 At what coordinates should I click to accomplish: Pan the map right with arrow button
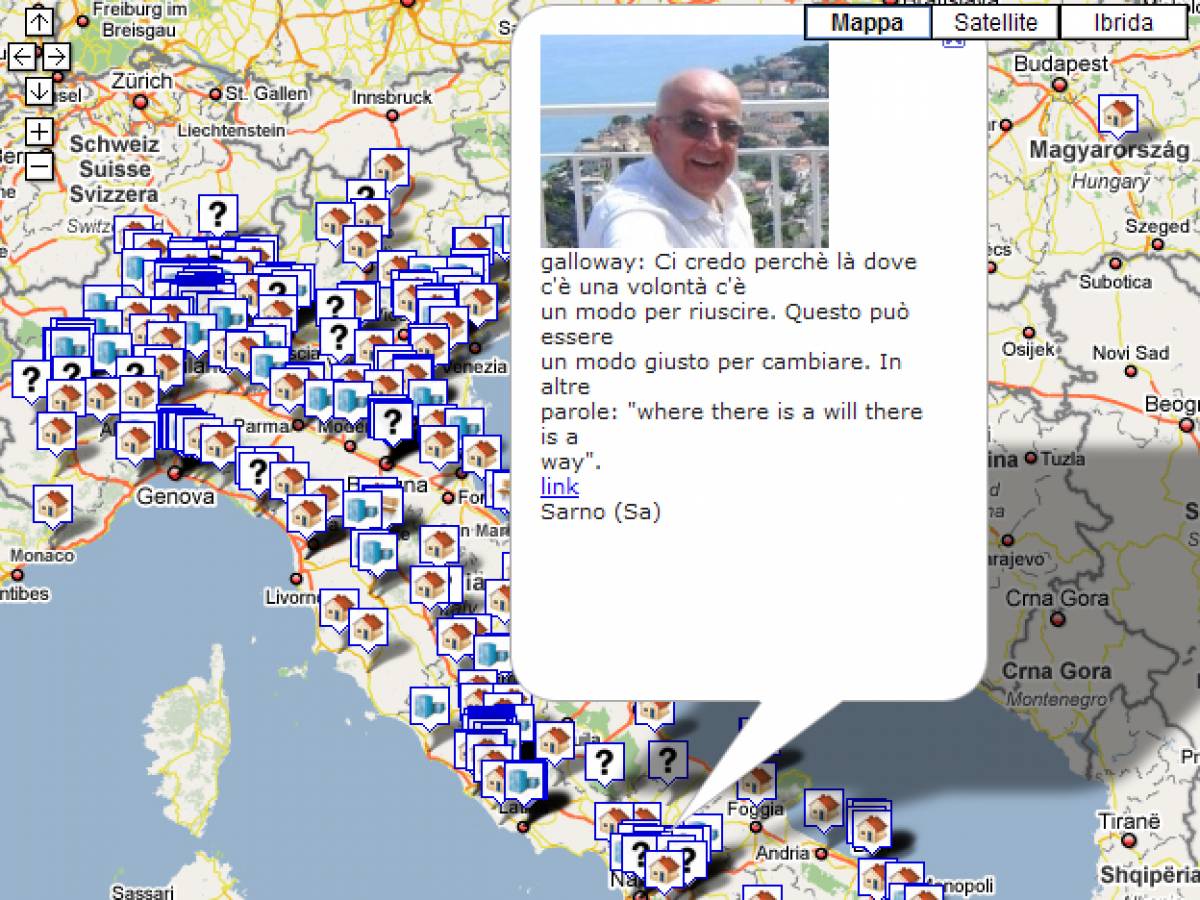tap(57, 56)
